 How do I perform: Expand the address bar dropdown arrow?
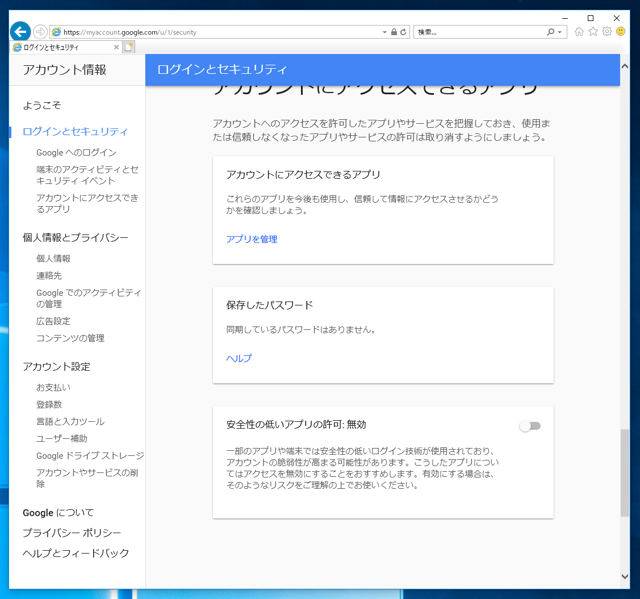coord(384,32)
